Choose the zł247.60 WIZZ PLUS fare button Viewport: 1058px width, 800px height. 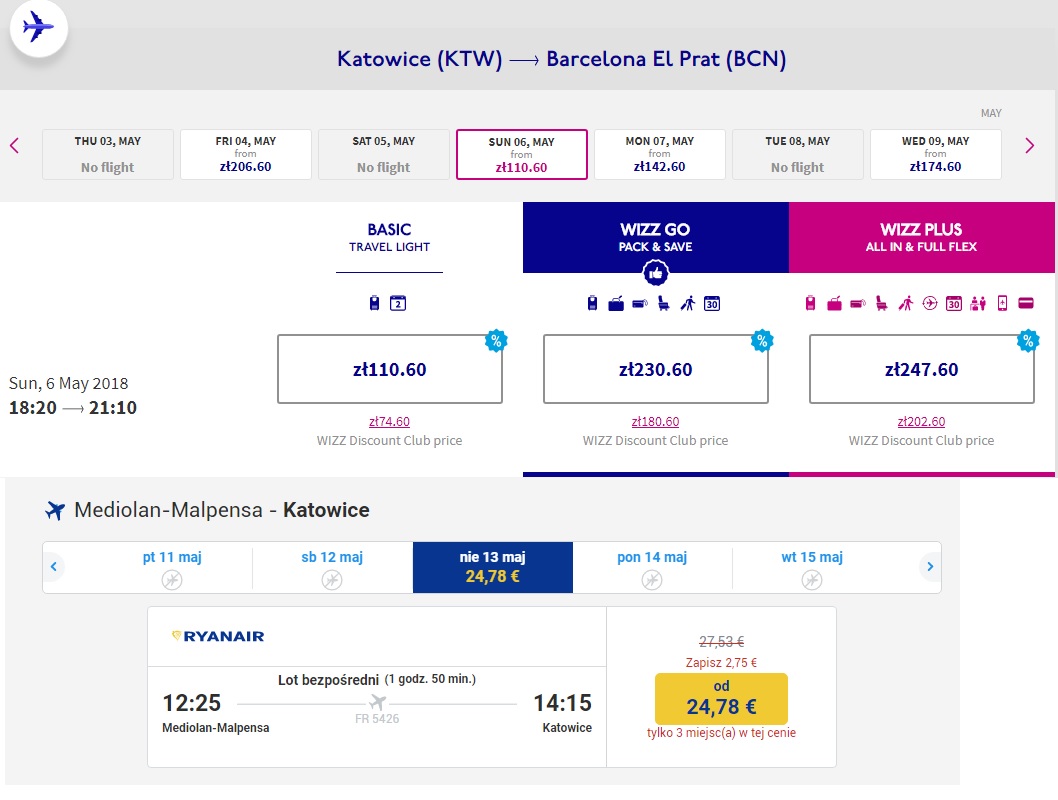click(x=921, y=369)
